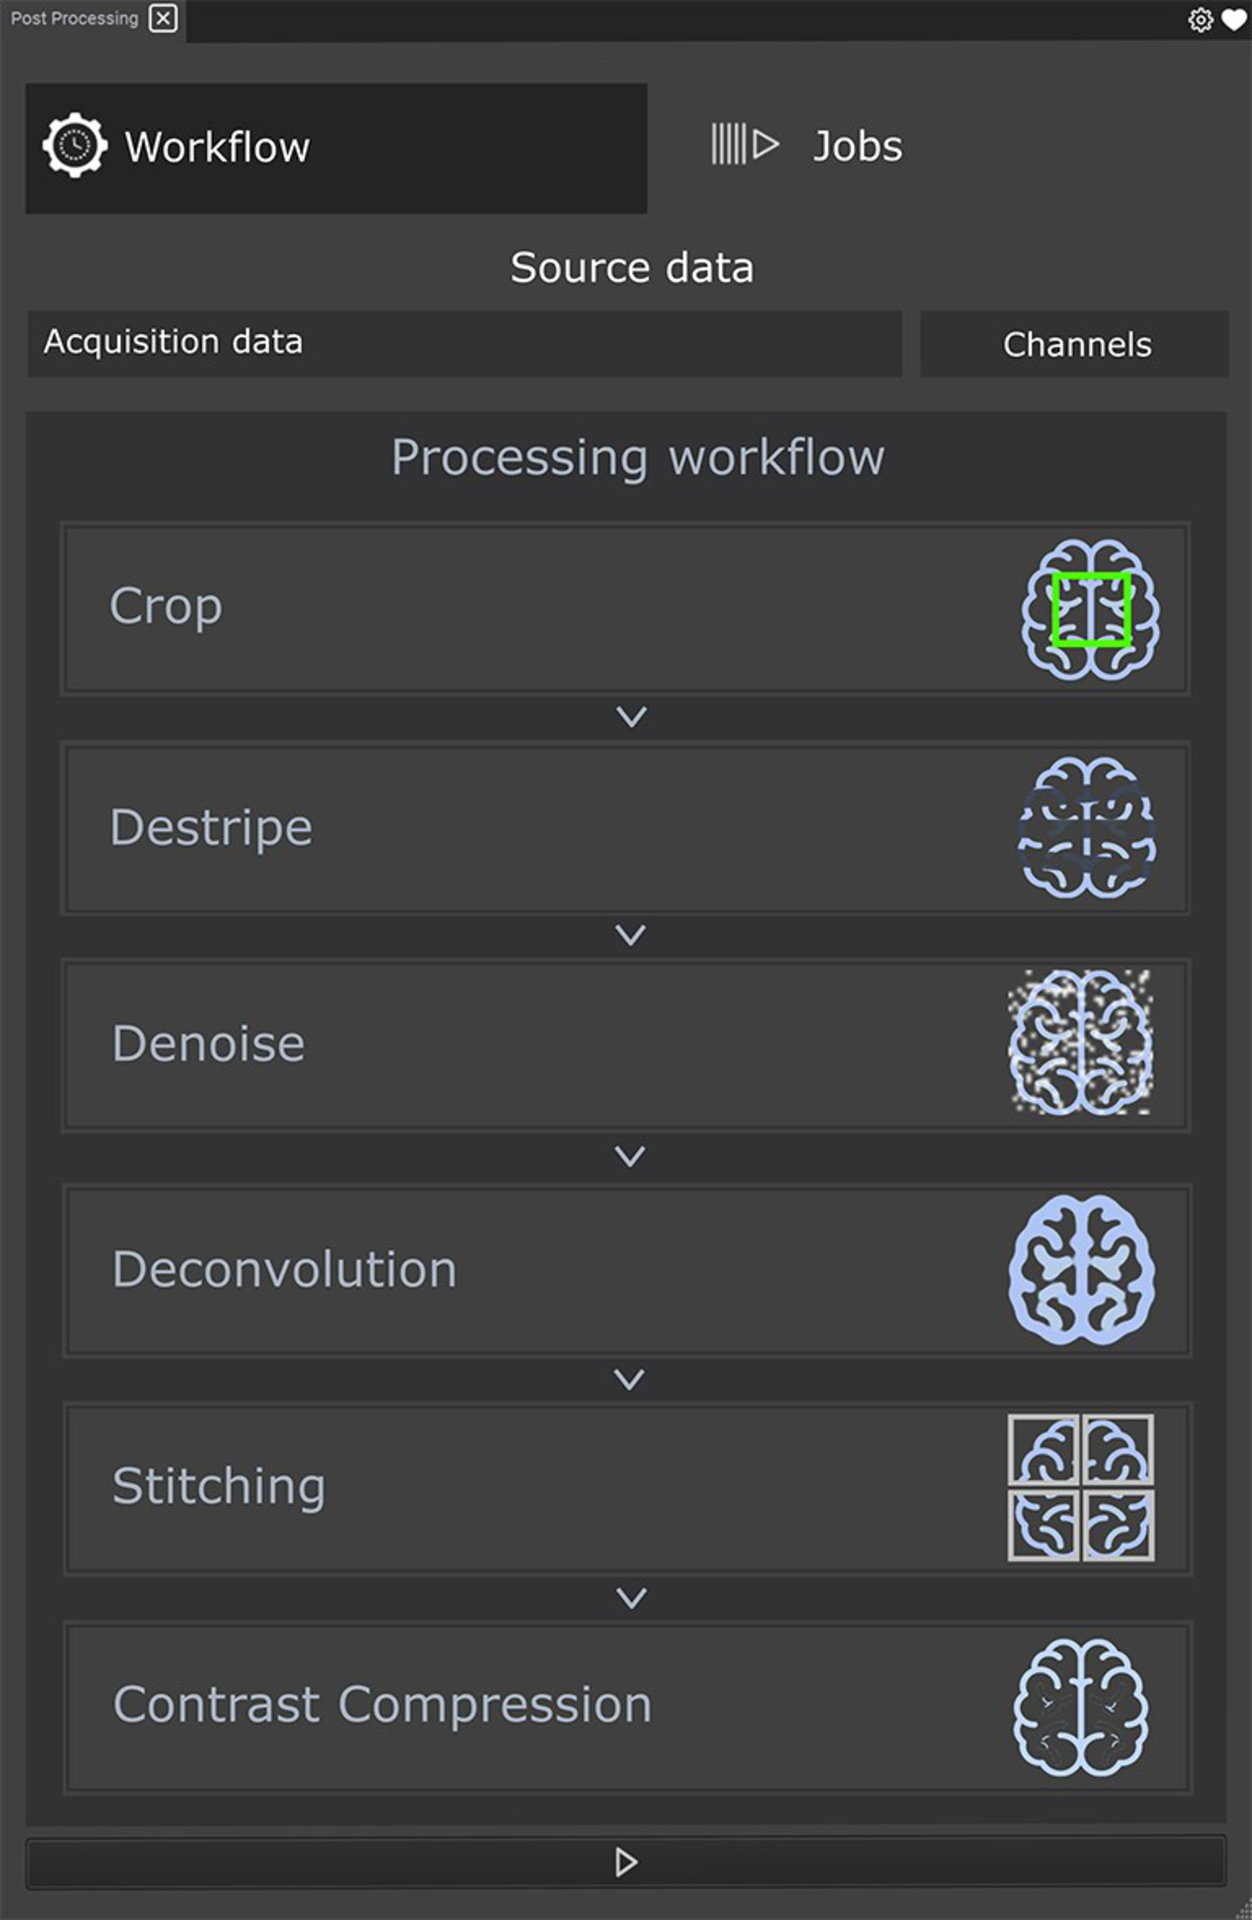Toggle the heart favorite icon
The width and height of the screenshot is (1252, 1920).
(x=1234, y=19)
